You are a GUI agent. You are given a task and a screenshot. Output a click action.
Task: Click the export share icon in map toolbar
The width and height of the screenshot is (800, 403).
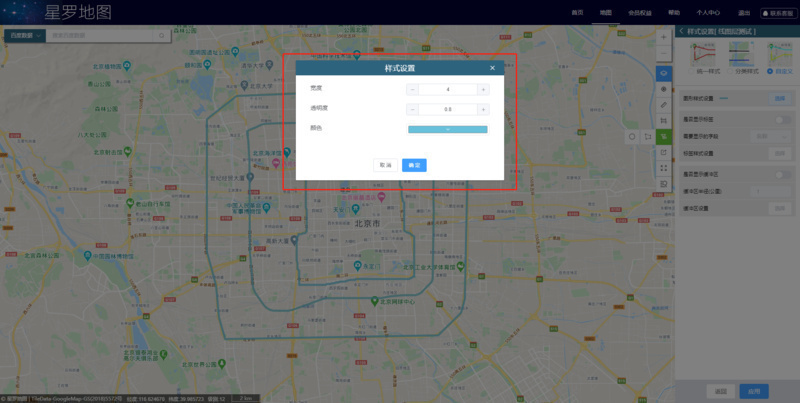pyautogui.click(x=664, y=152)
